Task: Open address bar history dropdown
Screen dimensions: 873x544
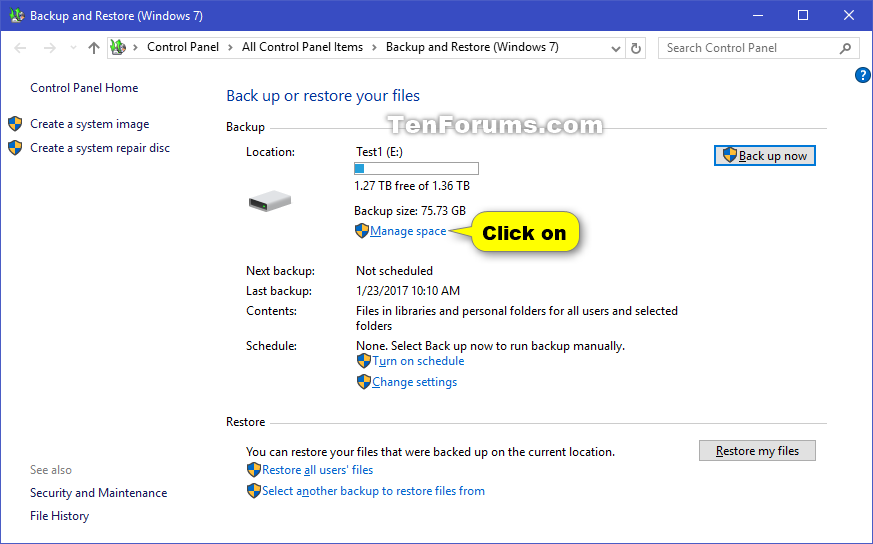Action: point(616,48)
